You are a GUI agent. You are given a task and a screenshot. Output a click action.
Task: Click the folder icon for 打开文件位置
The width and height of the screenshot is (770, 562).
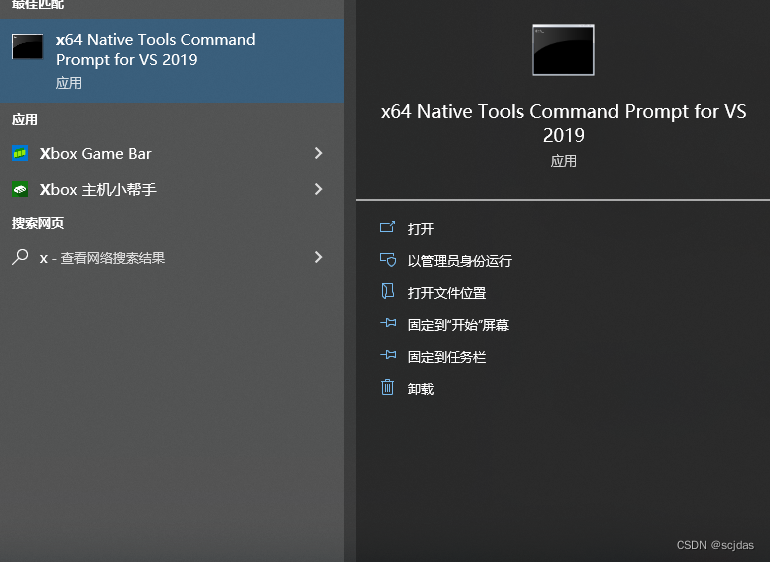387,291
